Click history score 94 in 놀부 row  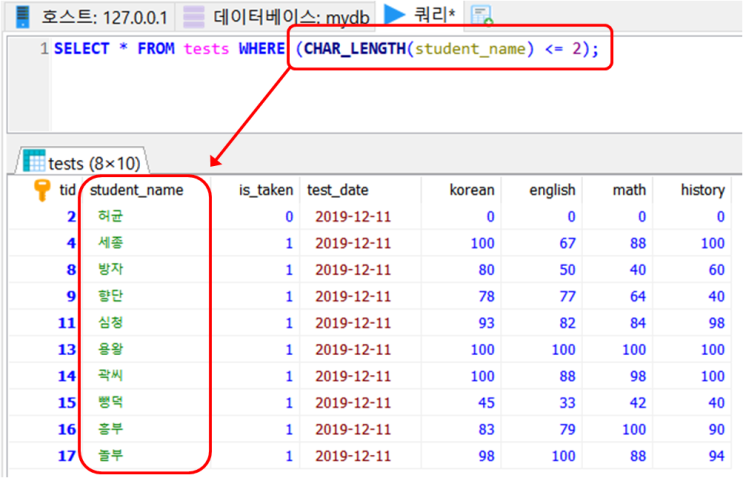point(716,456)
